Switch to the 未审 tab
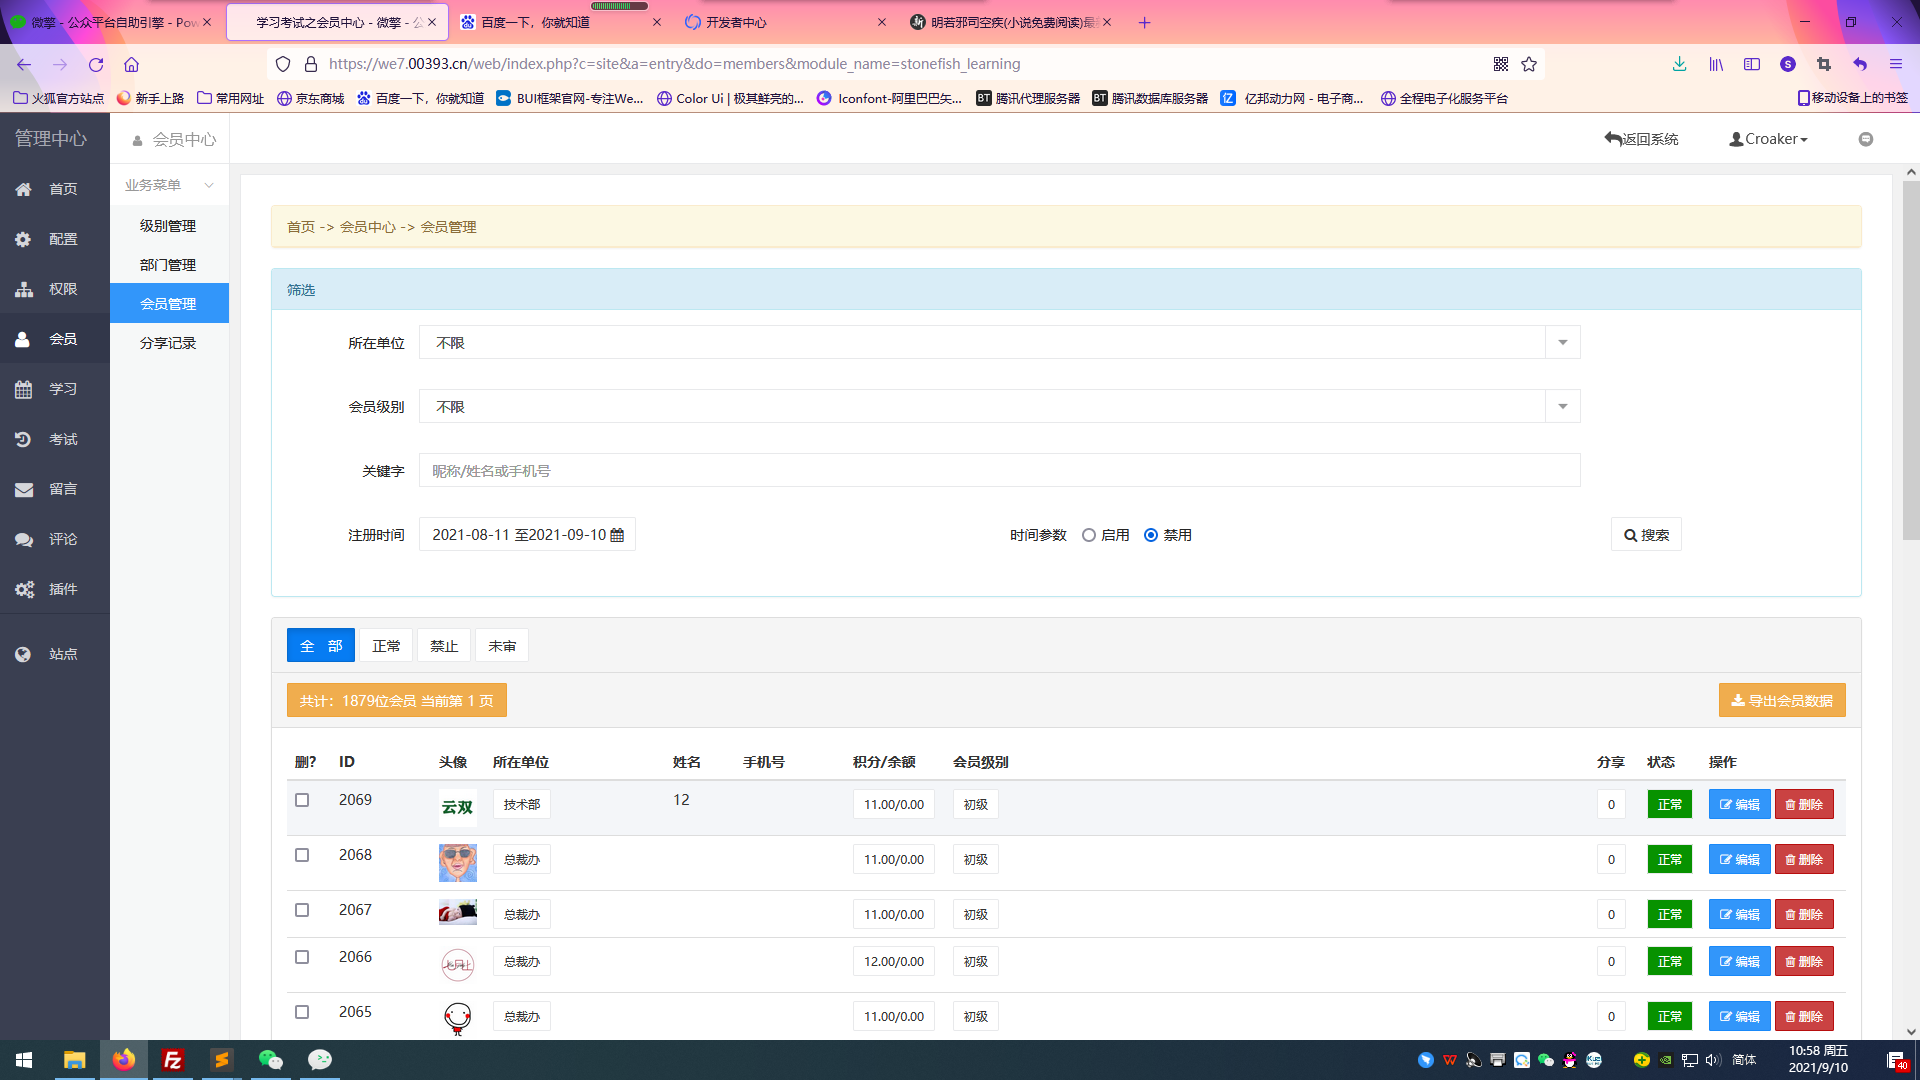Image resolution: width=1920 pixels, height=1080 pixels. tap(502, 646)
